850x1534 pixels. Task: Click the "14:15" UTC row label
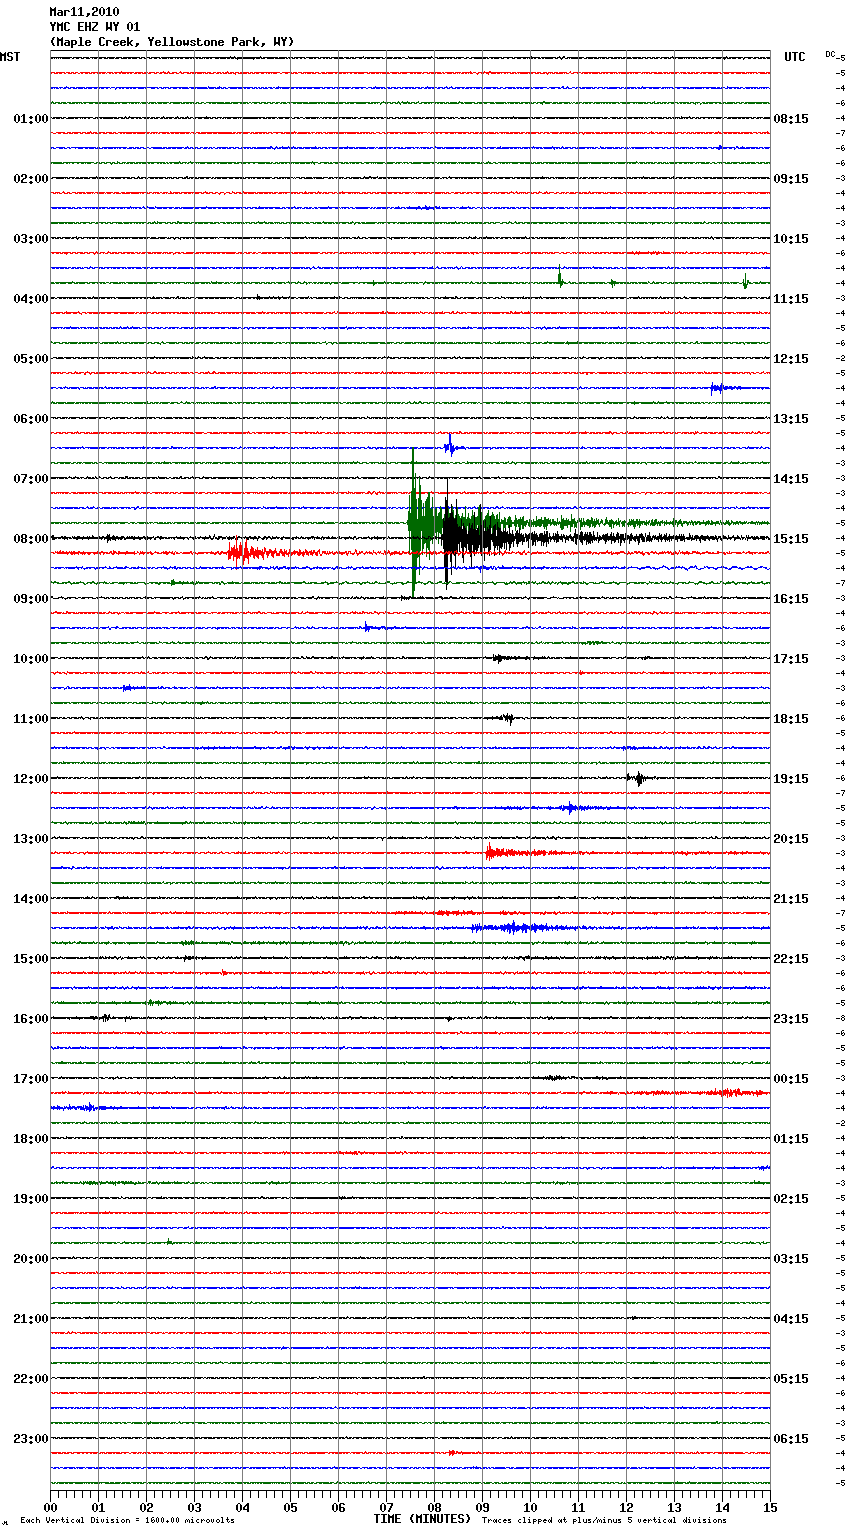click(791, 479)
